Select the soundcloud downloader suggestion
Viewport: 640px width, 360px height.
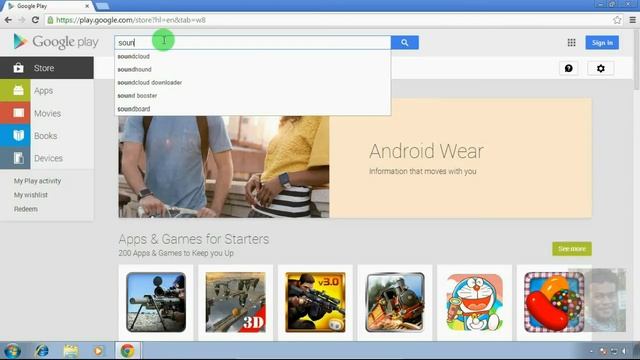(253, 82)
